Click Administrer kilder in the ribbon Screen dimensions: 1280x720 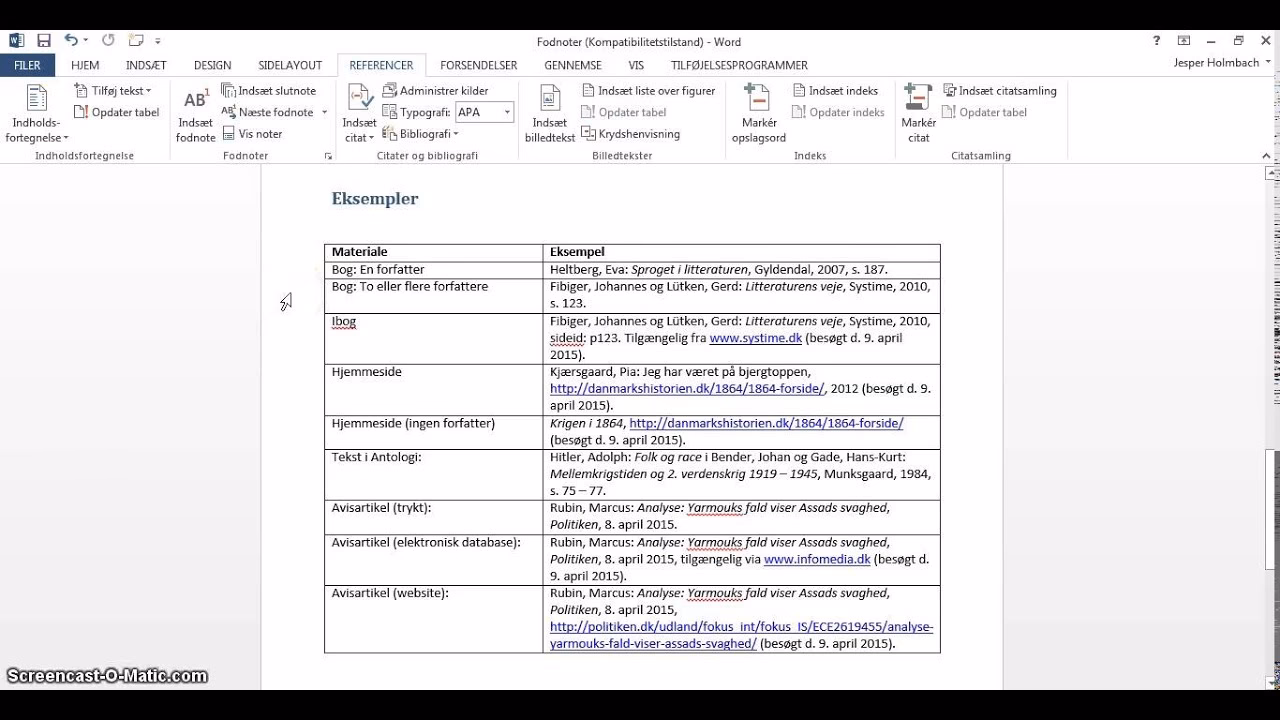pos(435,91)
